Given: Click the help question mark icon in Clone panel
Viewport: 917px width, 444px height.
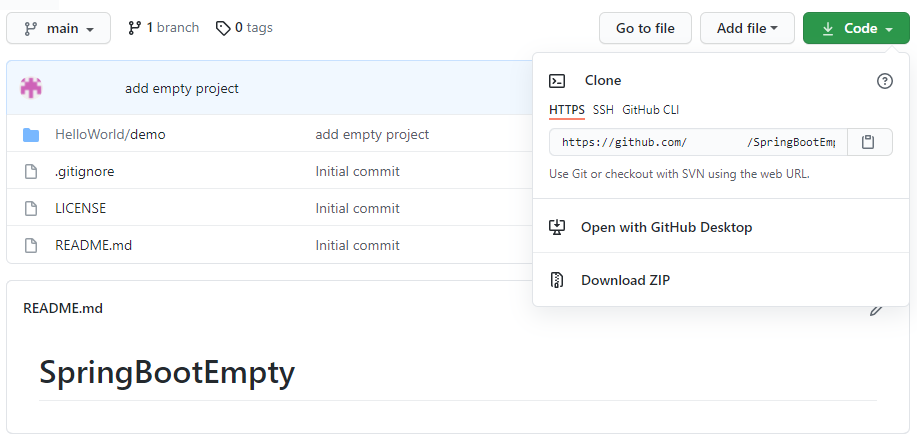Looking at the screenshot, I should point(885,81).
